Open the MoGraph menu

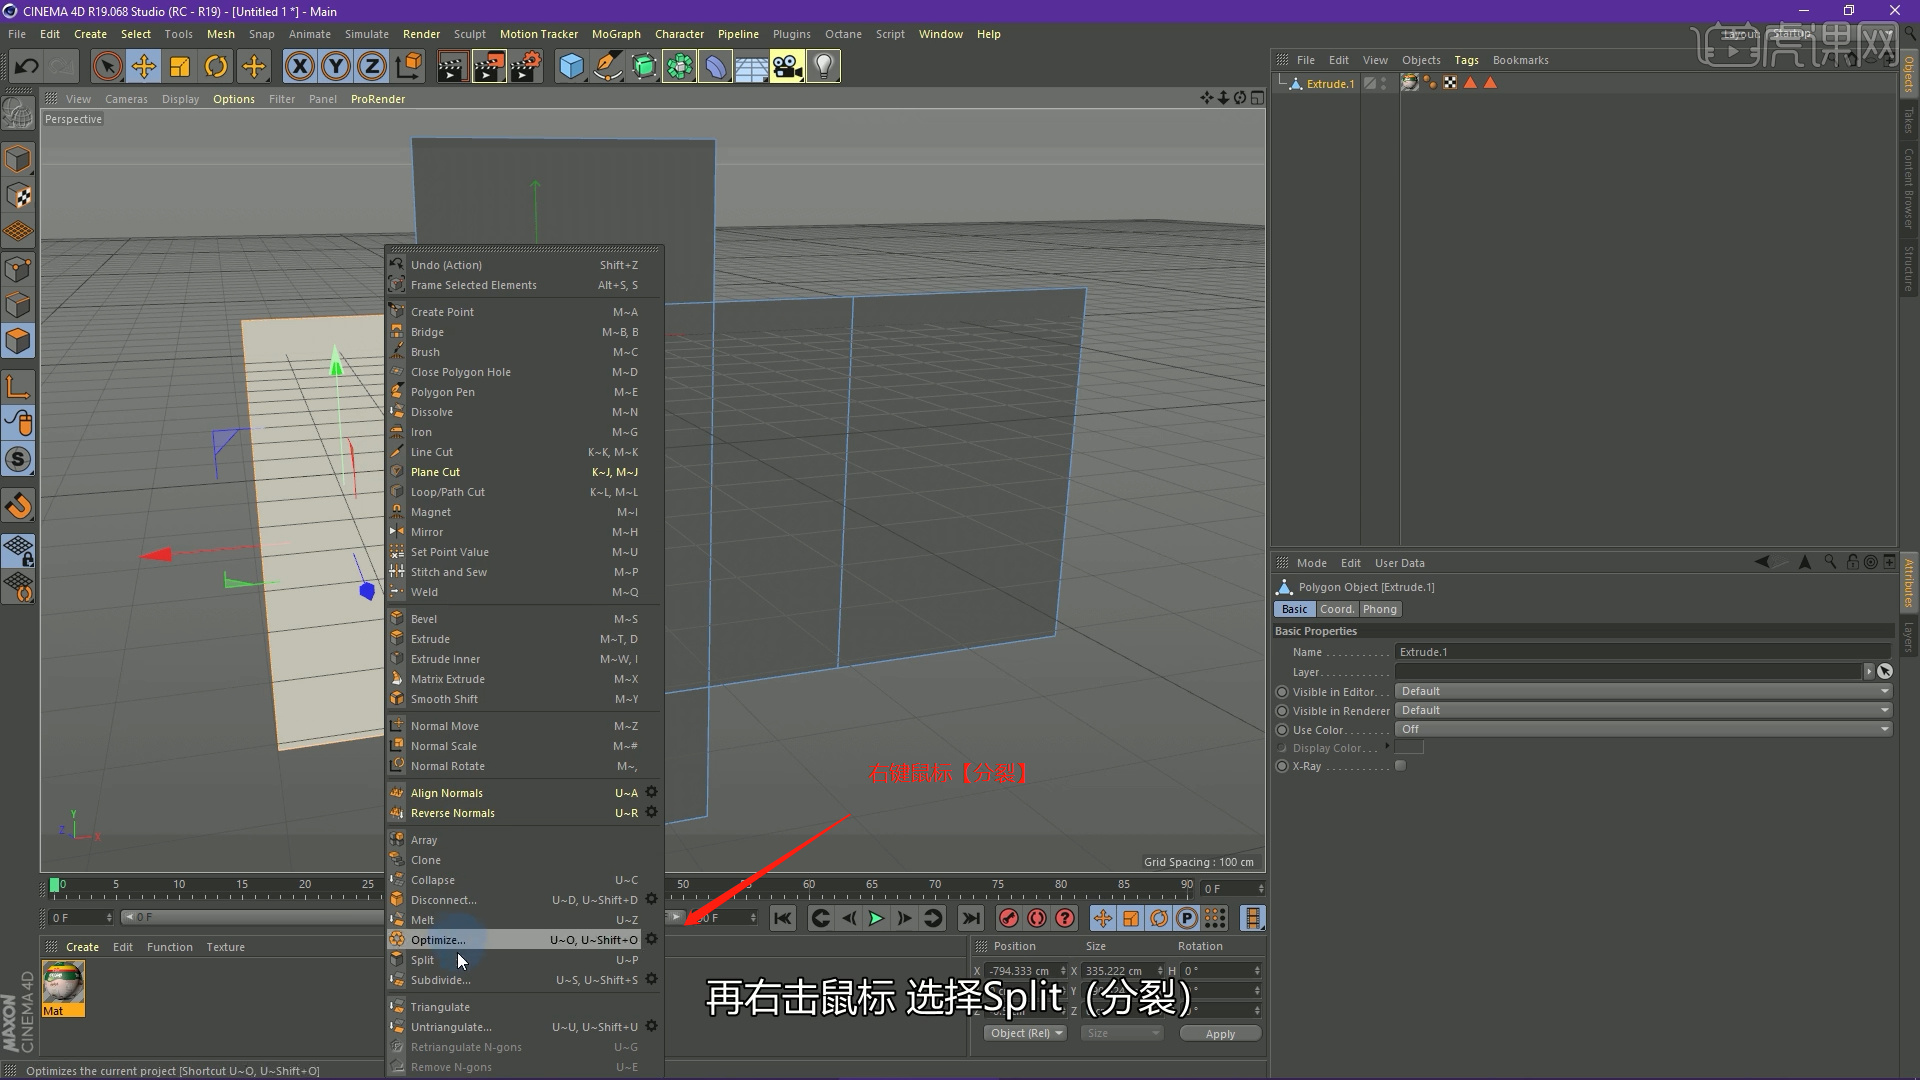pyautogui.click(x=616, y=34)
